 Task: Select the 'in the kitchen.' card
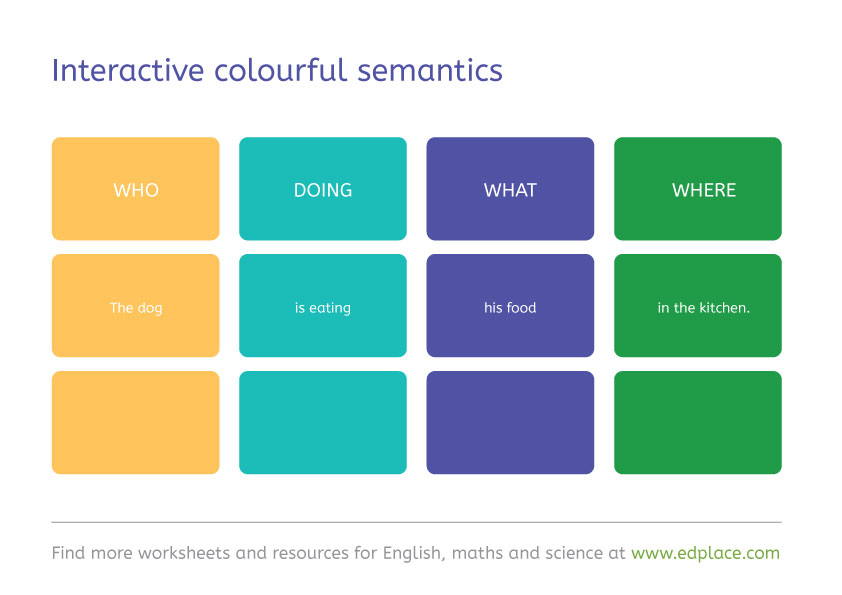(x=697, y=306)
